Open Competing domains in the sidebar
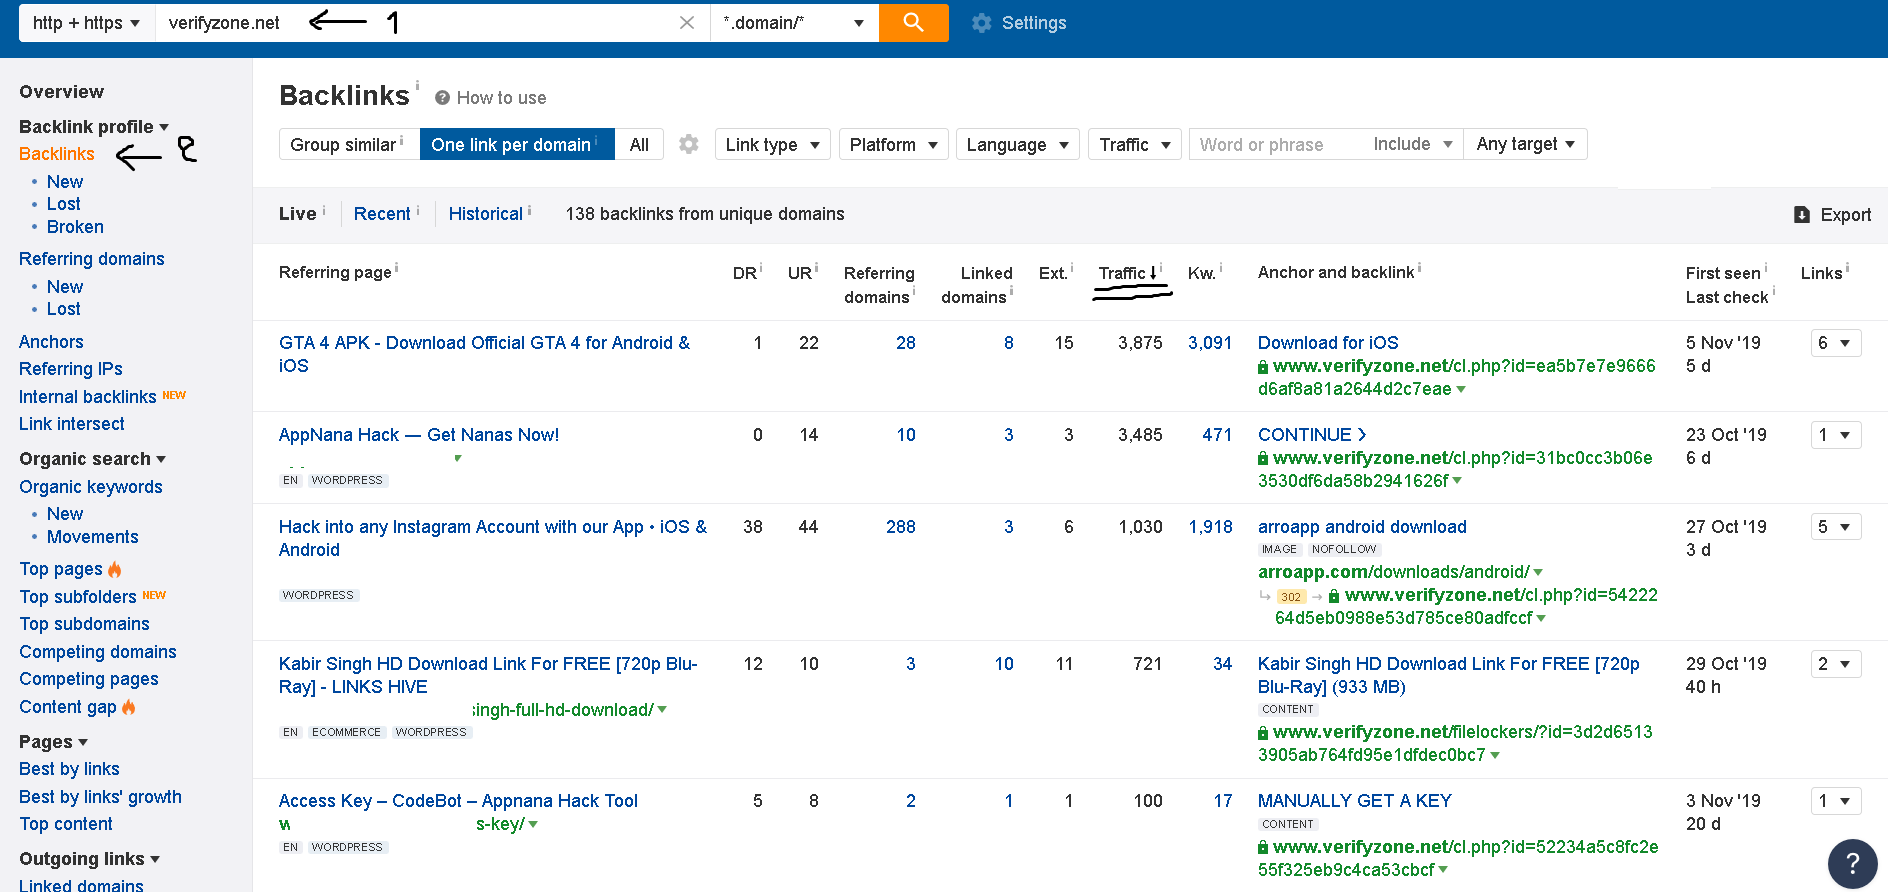The height and width of the screenshot is (892, 1888). [98, 652]
